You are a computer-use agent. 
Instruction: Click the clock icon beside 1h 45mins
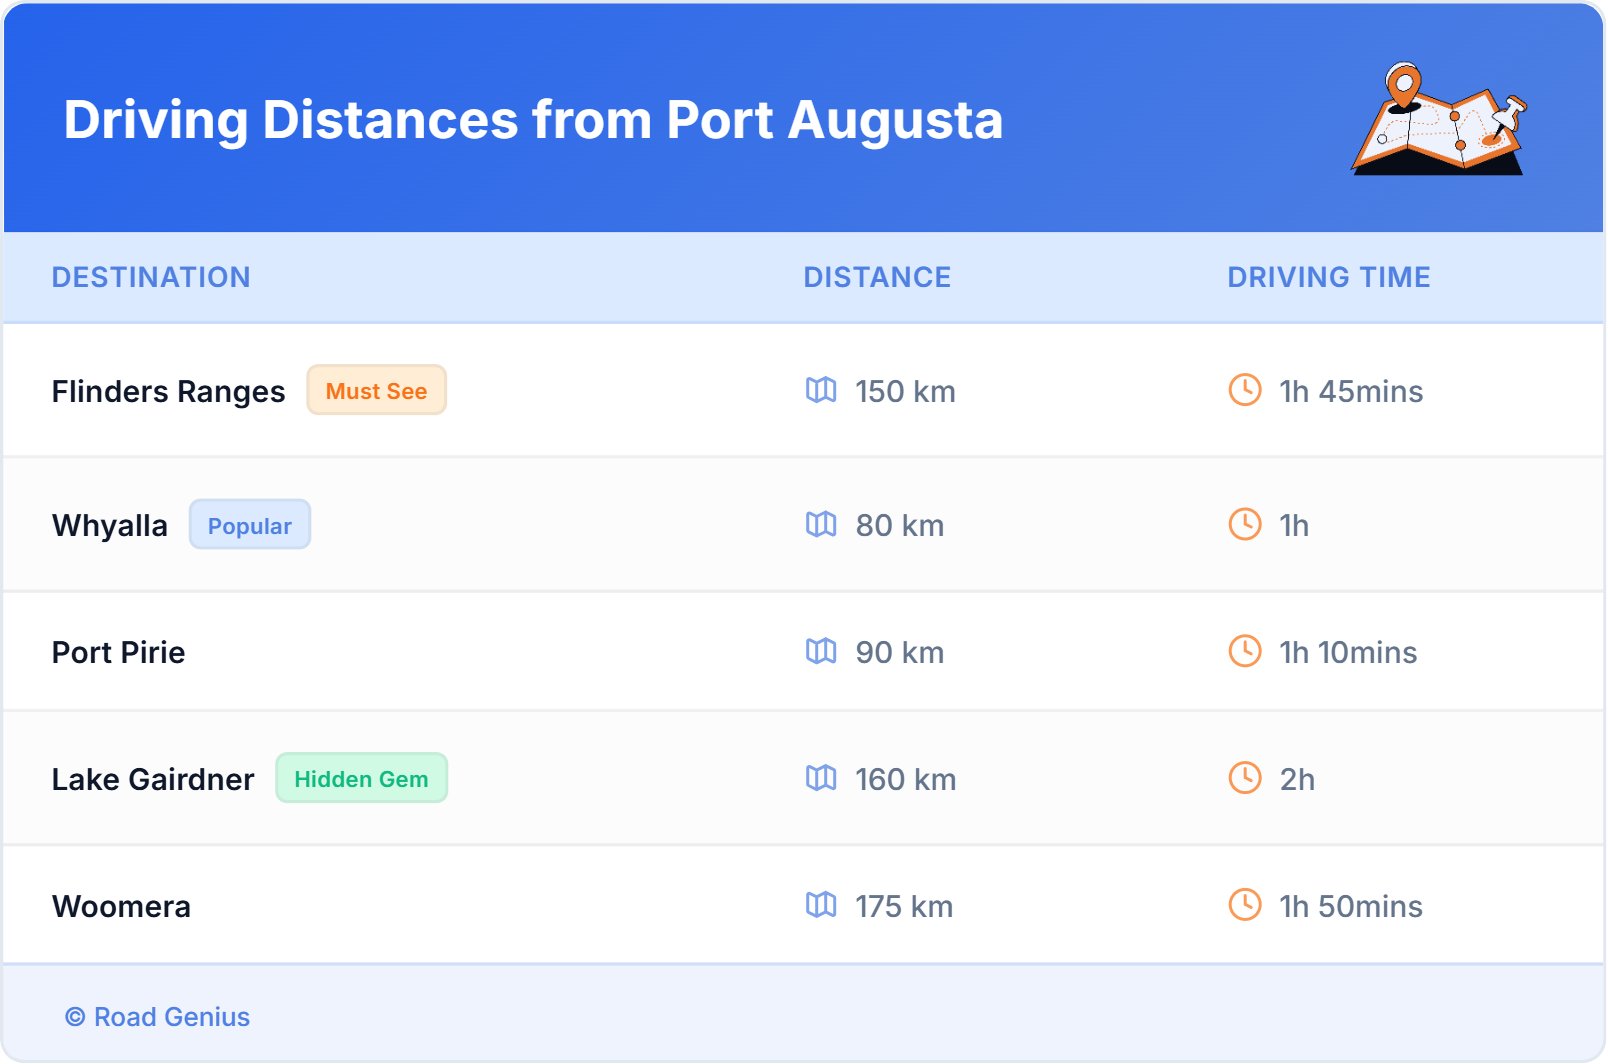point(1243,391)
